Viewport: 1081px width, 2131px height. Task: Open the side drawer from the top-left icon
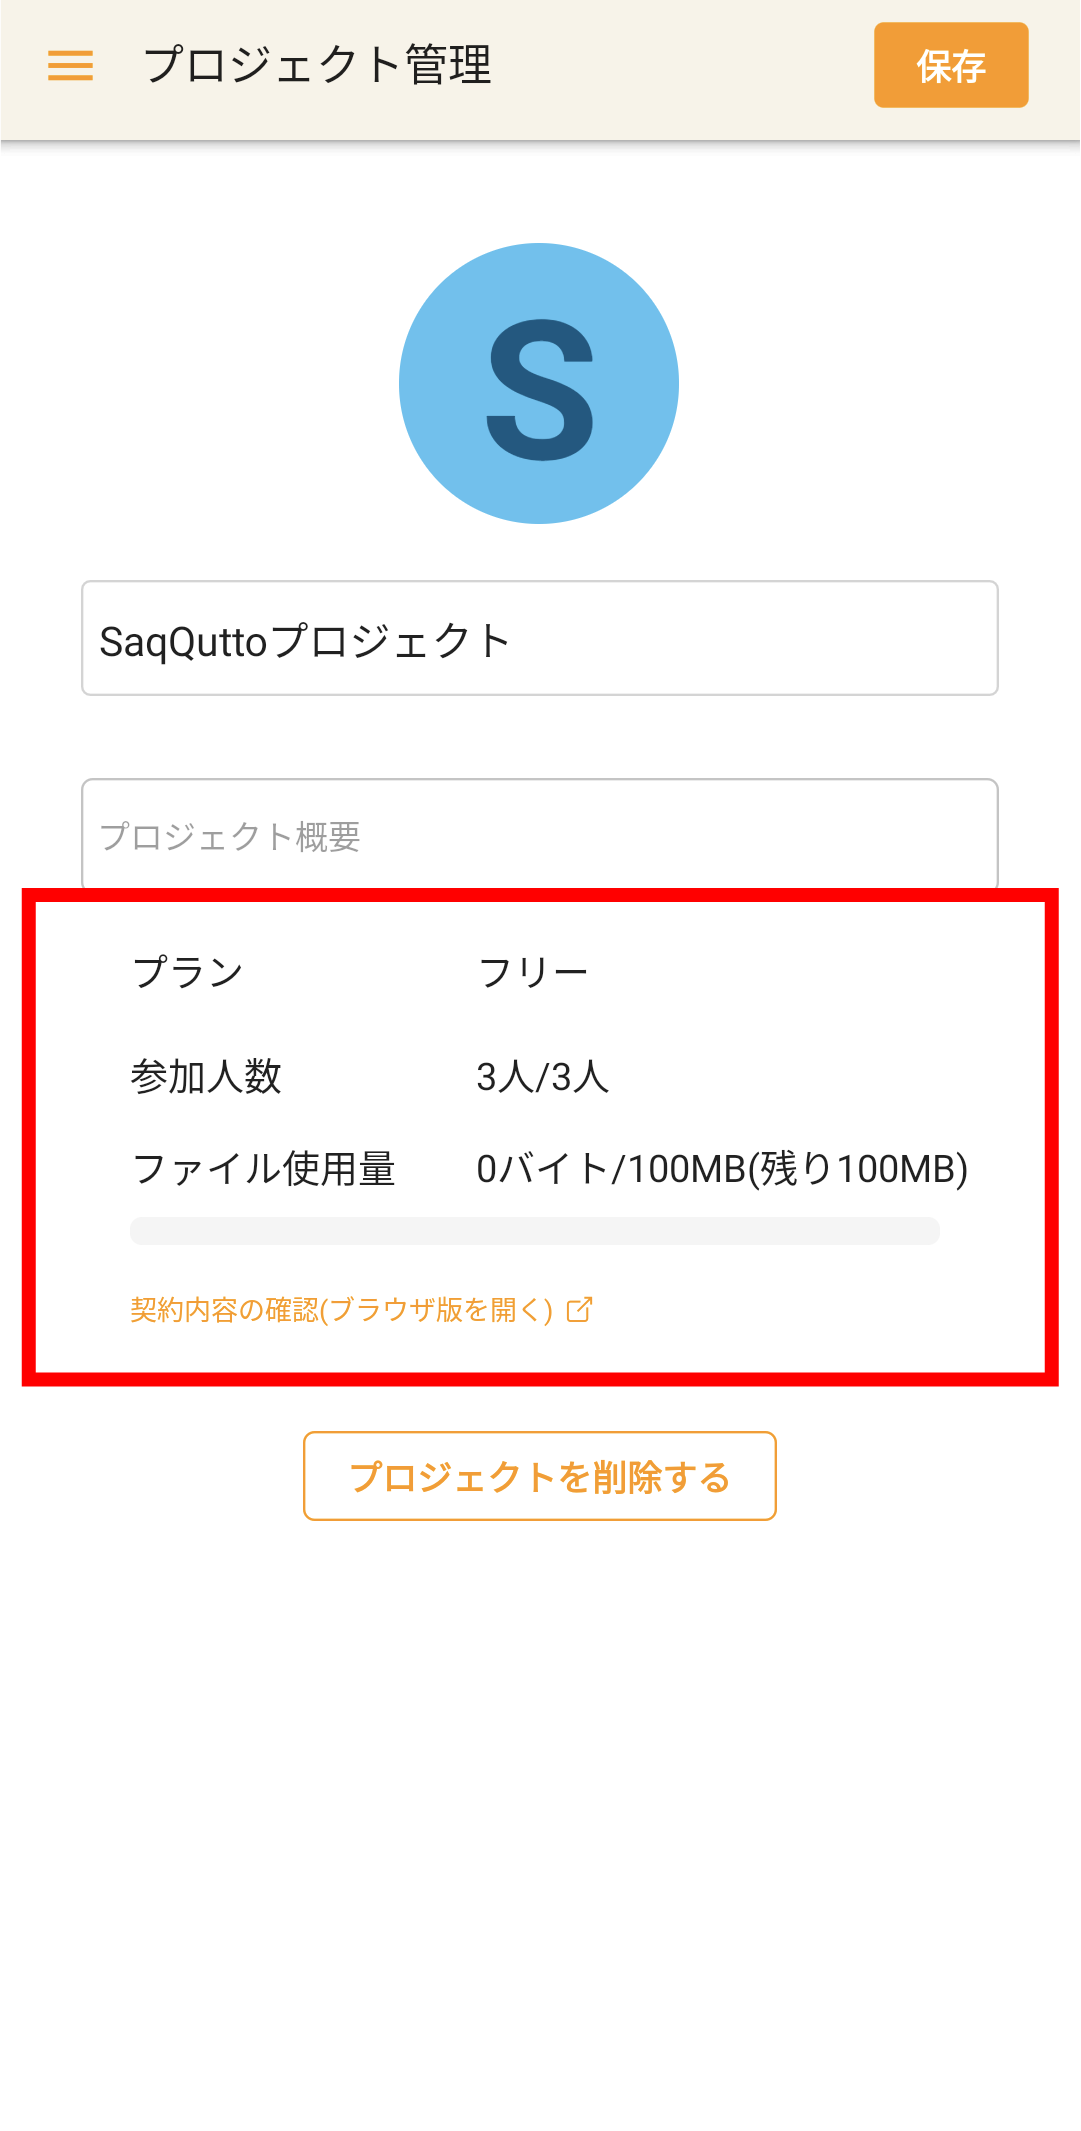[x=70, y=66]
